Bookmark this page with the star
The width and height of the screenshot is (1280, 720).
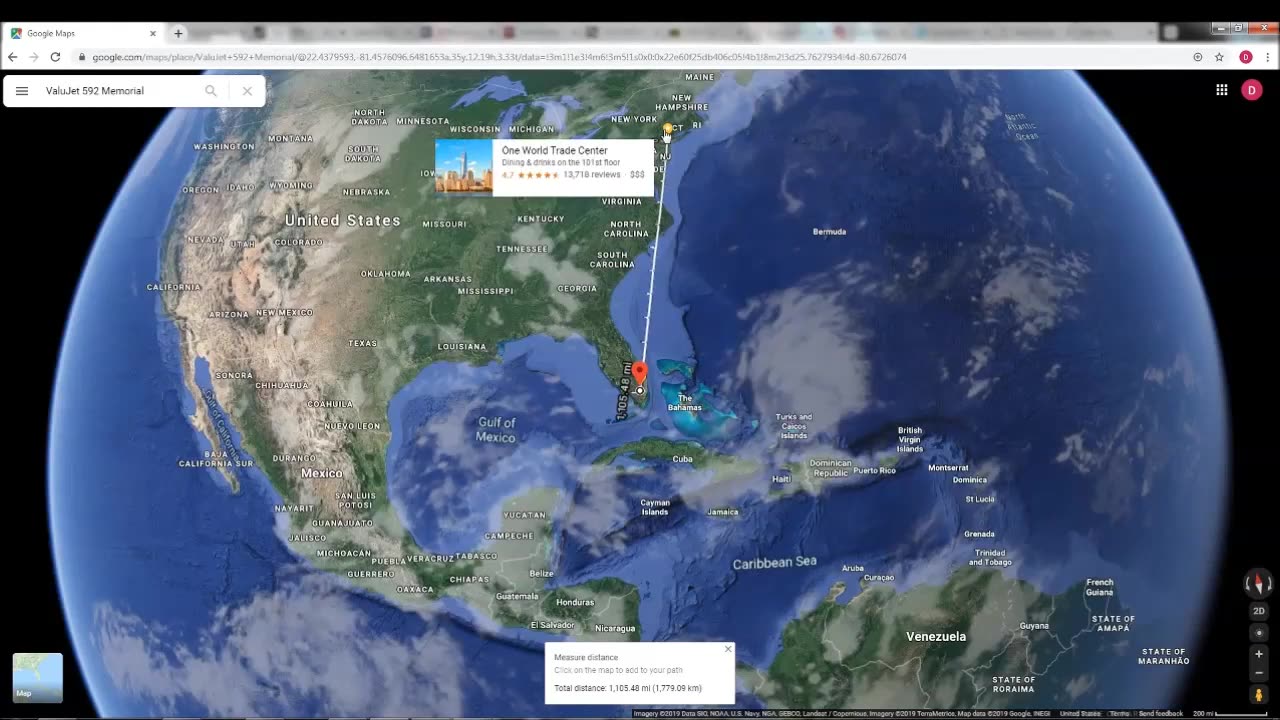click(x=1219, y=57)
